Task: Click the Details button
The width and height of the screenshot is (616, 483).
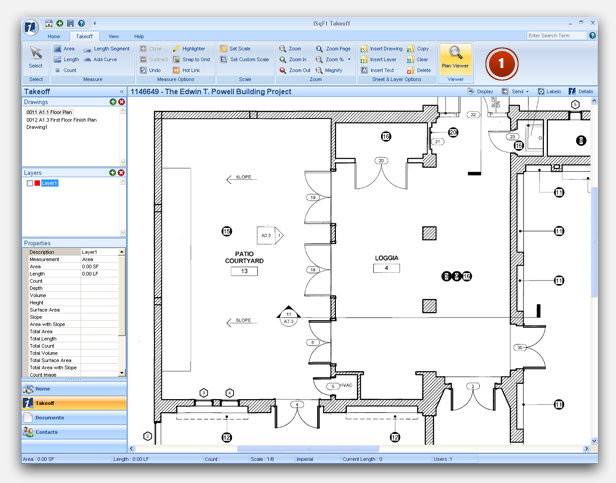Action: [x=581, y=91]
